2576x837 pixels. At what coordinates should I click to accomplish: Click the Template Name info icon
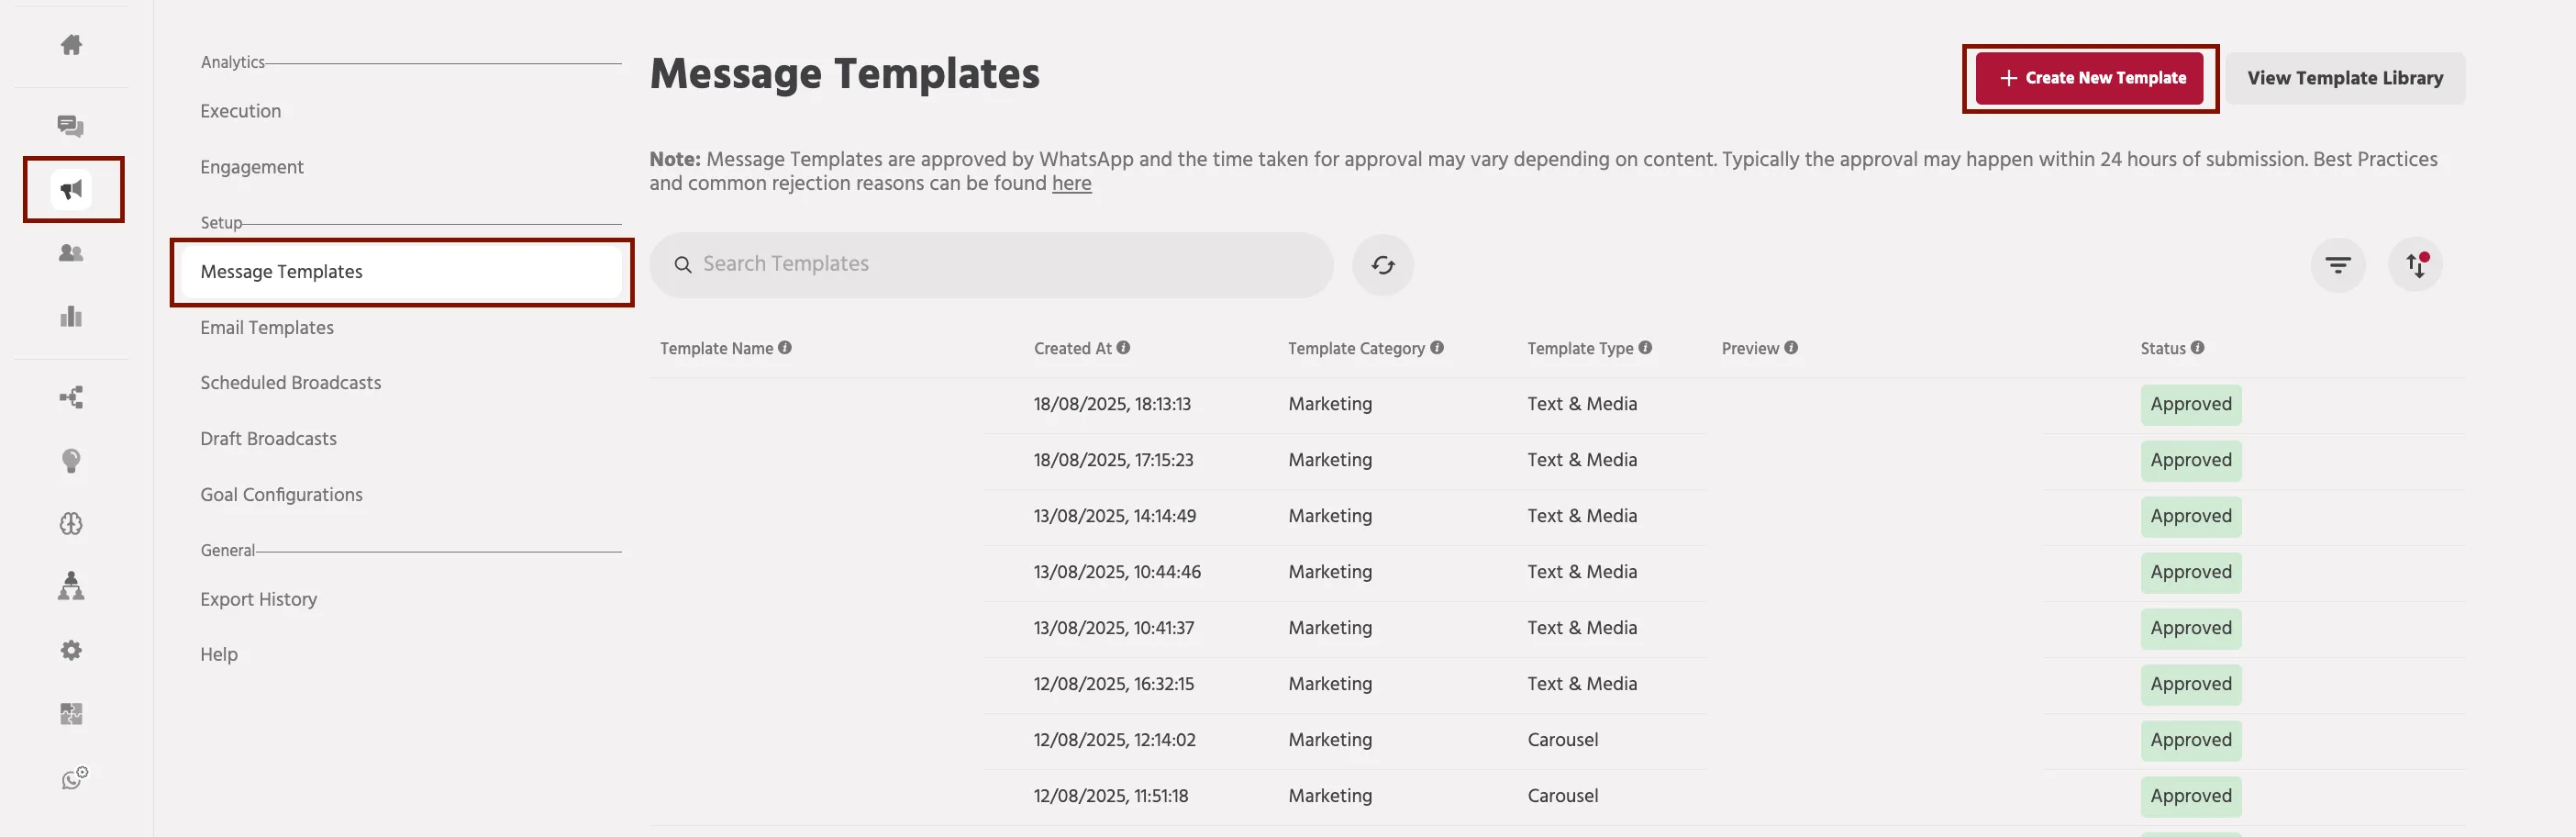coord(785,348)
